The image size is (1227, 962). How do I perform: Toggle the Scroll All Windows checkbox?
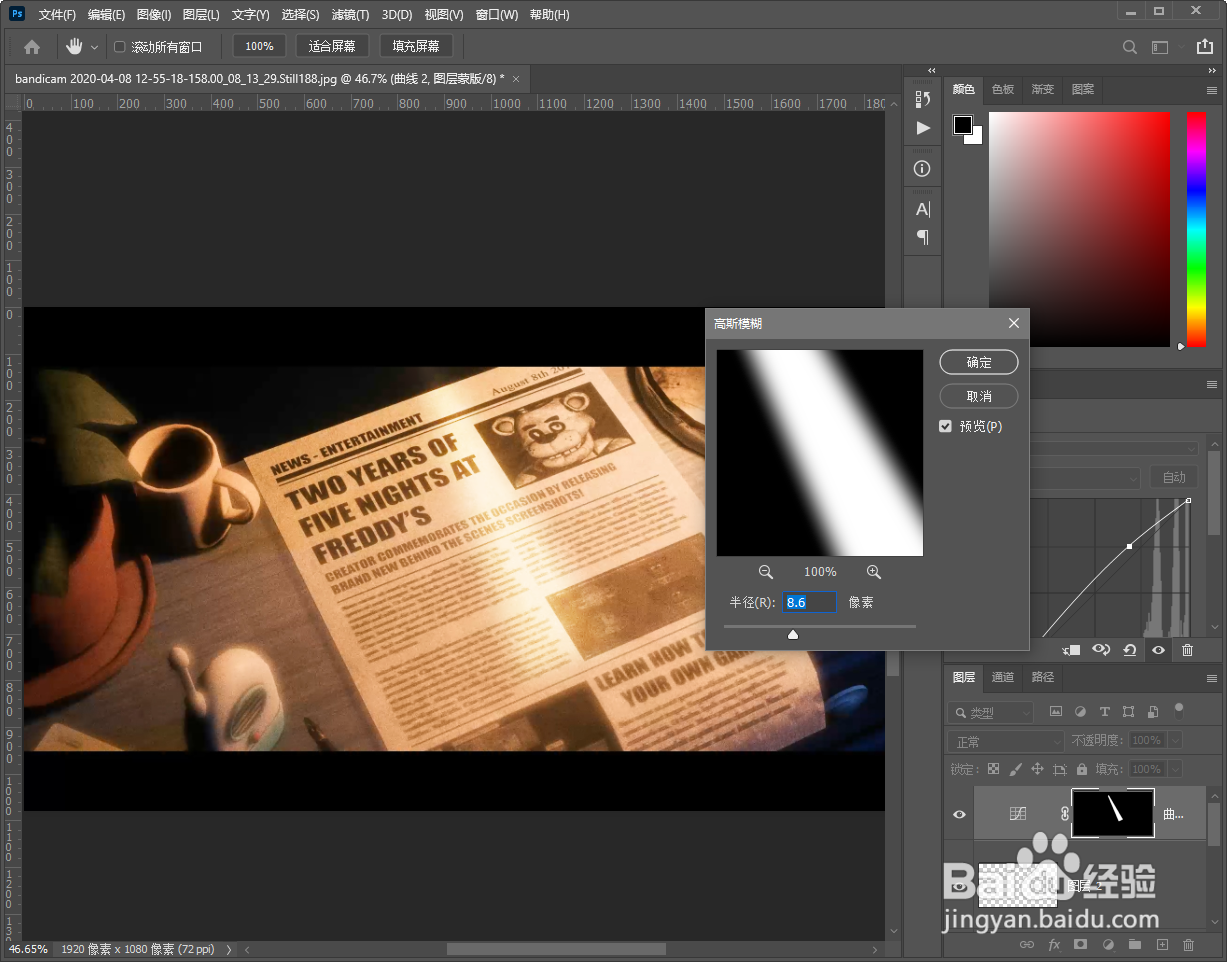[x=120, y=47]
